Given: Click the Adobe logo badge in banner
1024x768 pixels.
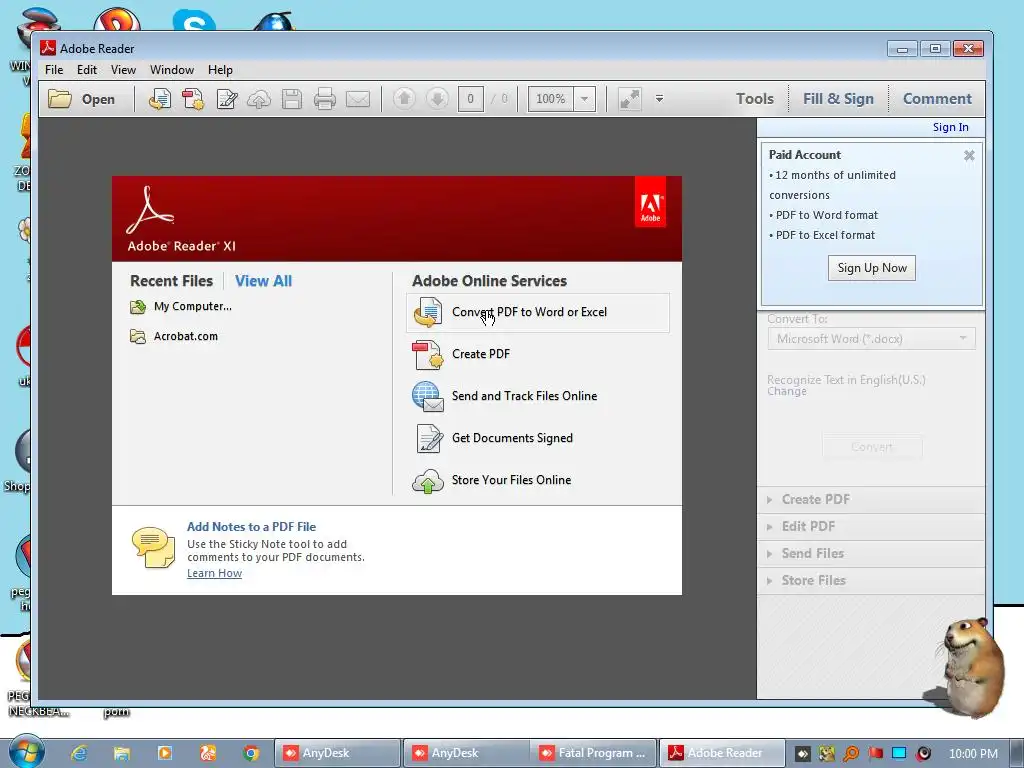Looking at the screenshot, I should click(650, 202).
